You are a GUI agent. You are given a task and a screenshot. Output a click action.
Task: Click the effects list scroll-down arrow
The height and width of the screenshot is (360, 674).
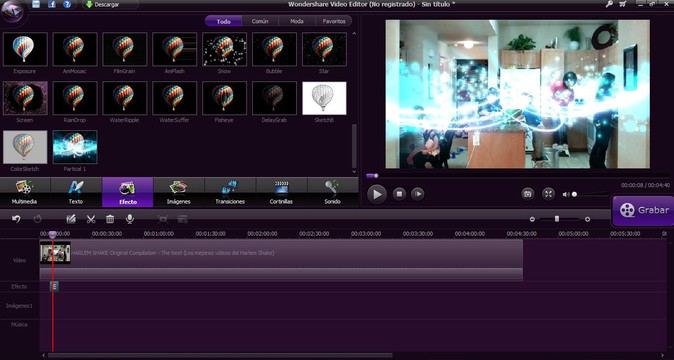tap(354, 172)
